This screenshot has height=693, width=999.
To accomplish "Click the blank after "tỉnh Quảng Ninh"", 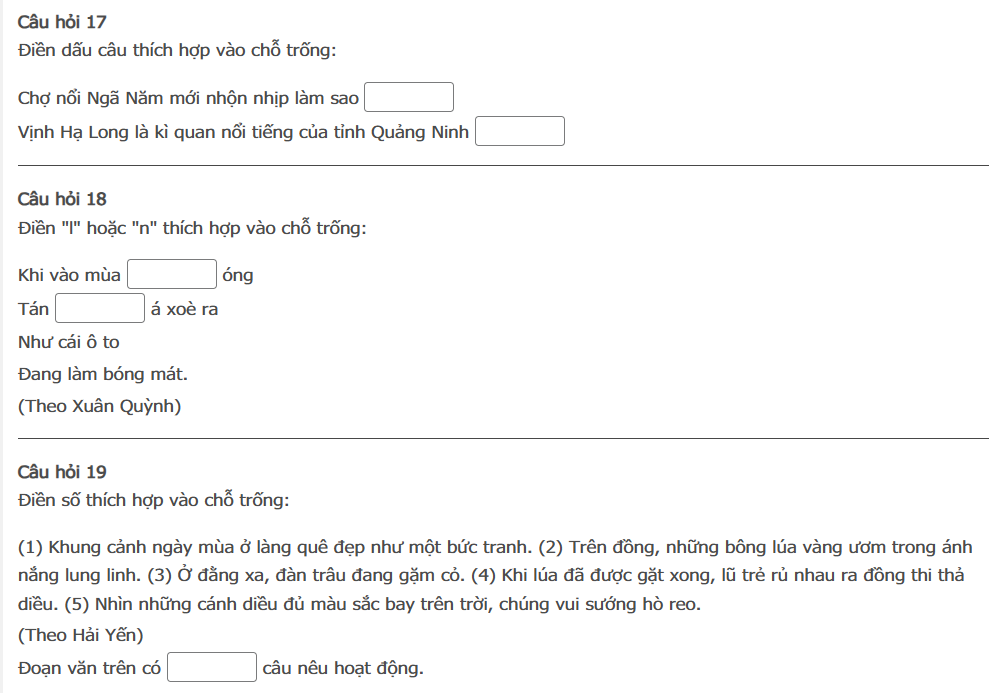I will coord(520,132).
